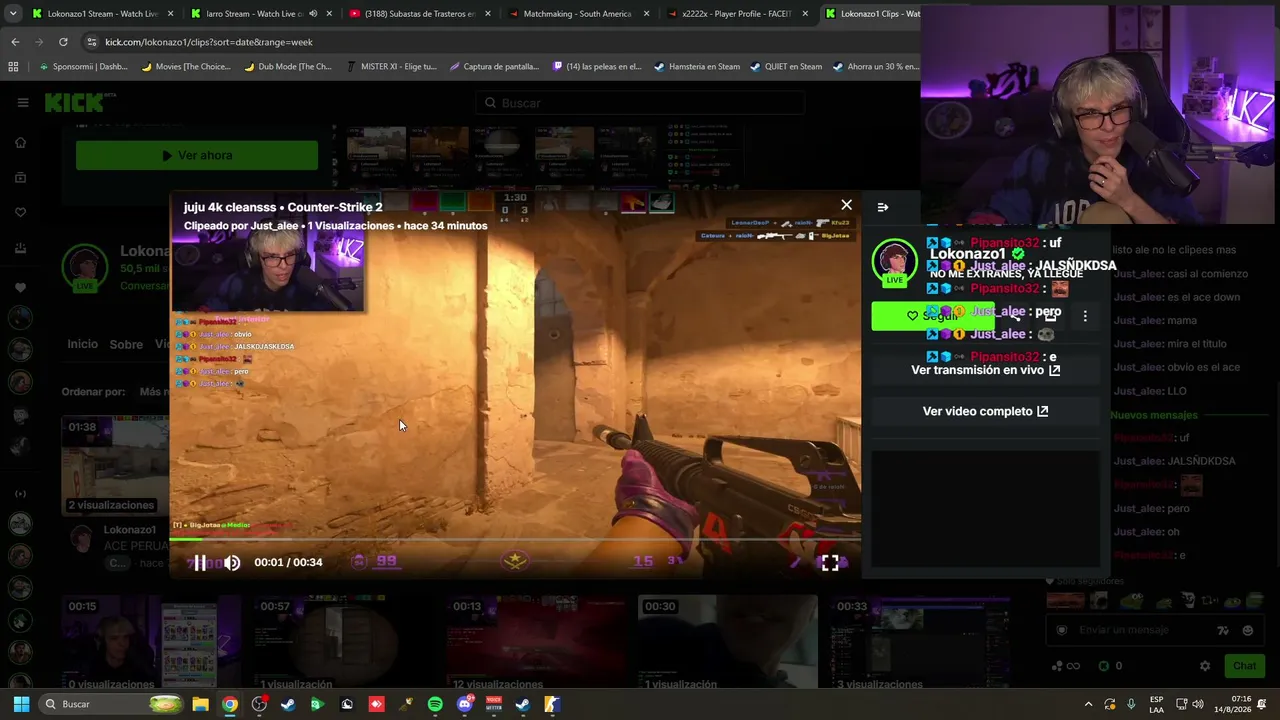This screenshot has height=720, width=1280.
Task: Reload the current page
Action: pyautogui.click(x=63, y=42)
